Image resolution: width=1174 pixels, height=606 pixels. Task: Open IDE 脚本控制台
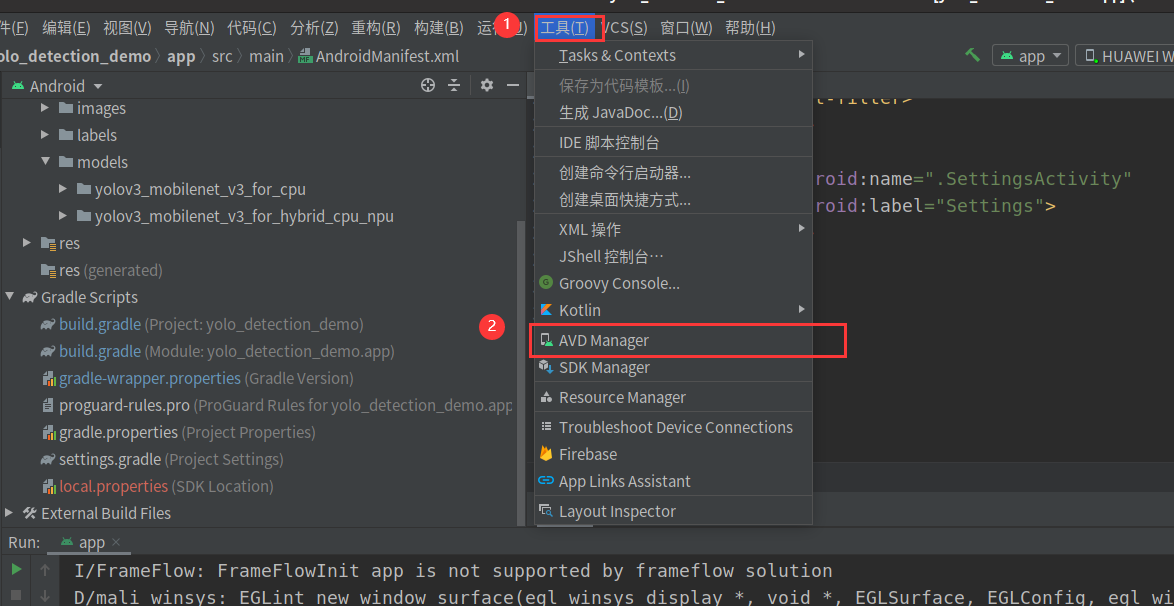(673, 142)
